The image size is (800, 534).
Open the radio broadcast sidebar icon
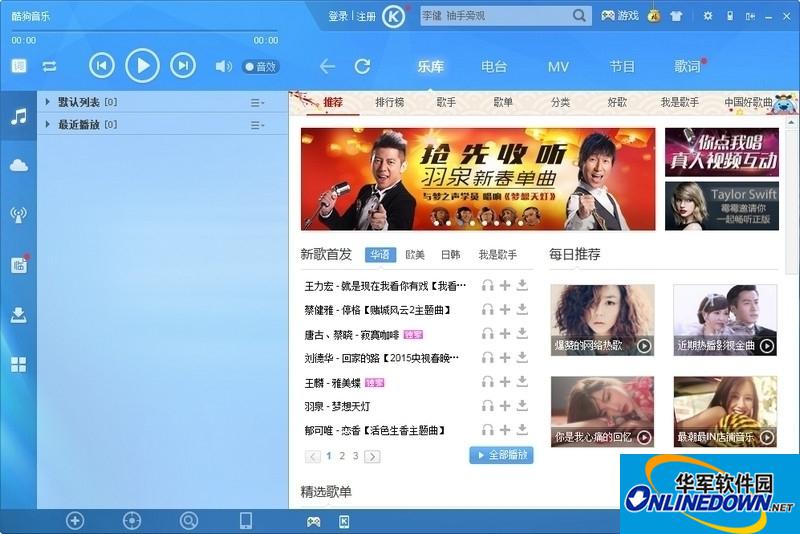coord(18,214)
